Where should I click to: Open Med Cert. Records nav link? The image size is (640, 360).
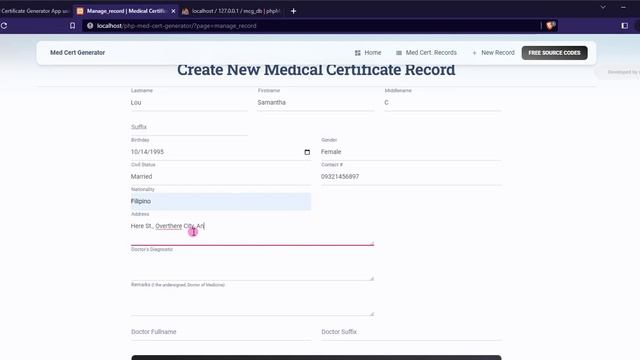[426, 53]
